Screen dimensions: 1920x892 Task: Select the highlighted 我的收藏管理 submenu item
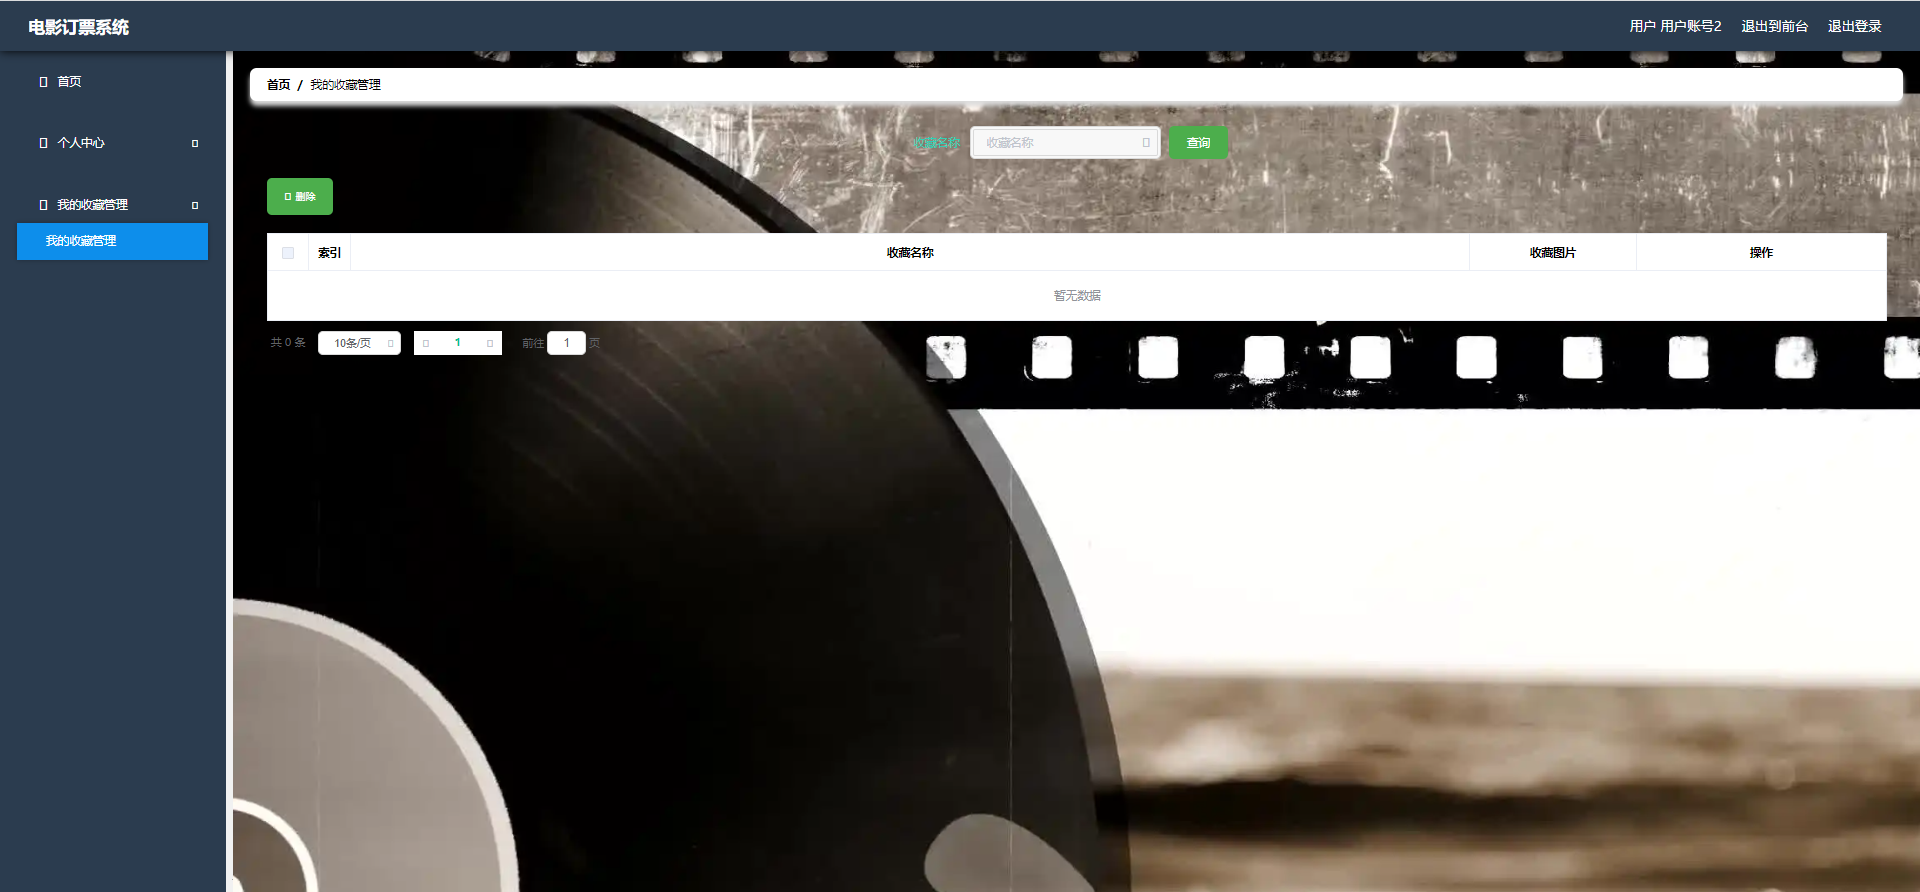tap(112, 241)
